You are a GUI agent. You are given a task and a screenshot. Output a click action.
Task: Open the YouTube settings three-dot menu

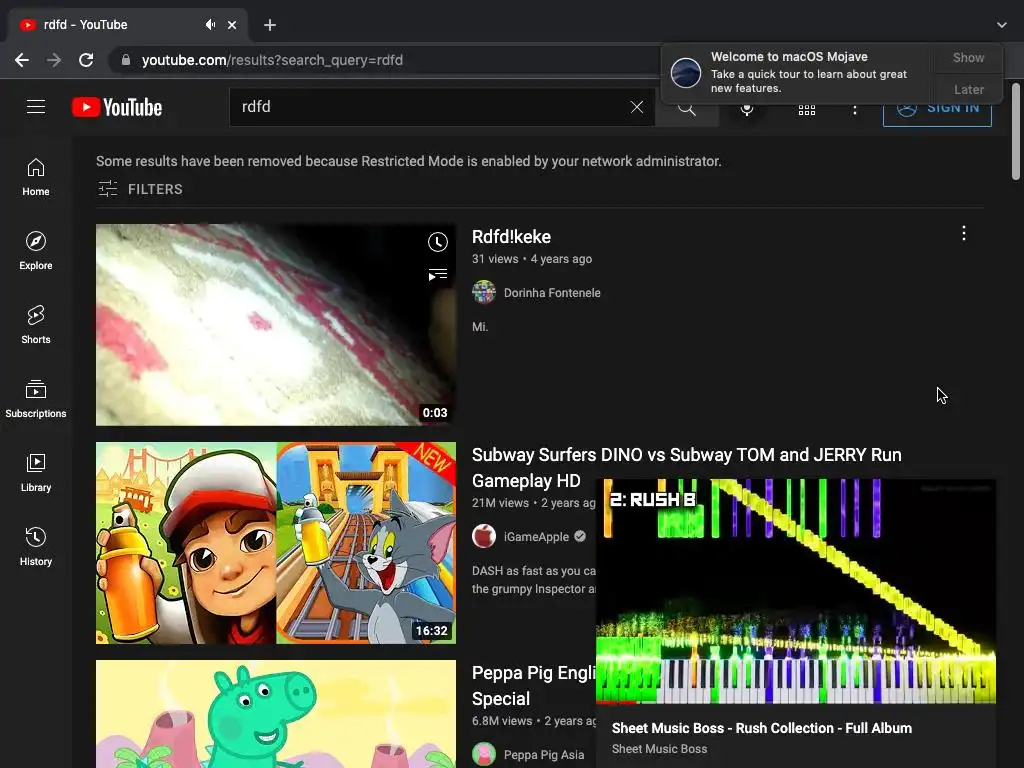pos(854,110)
